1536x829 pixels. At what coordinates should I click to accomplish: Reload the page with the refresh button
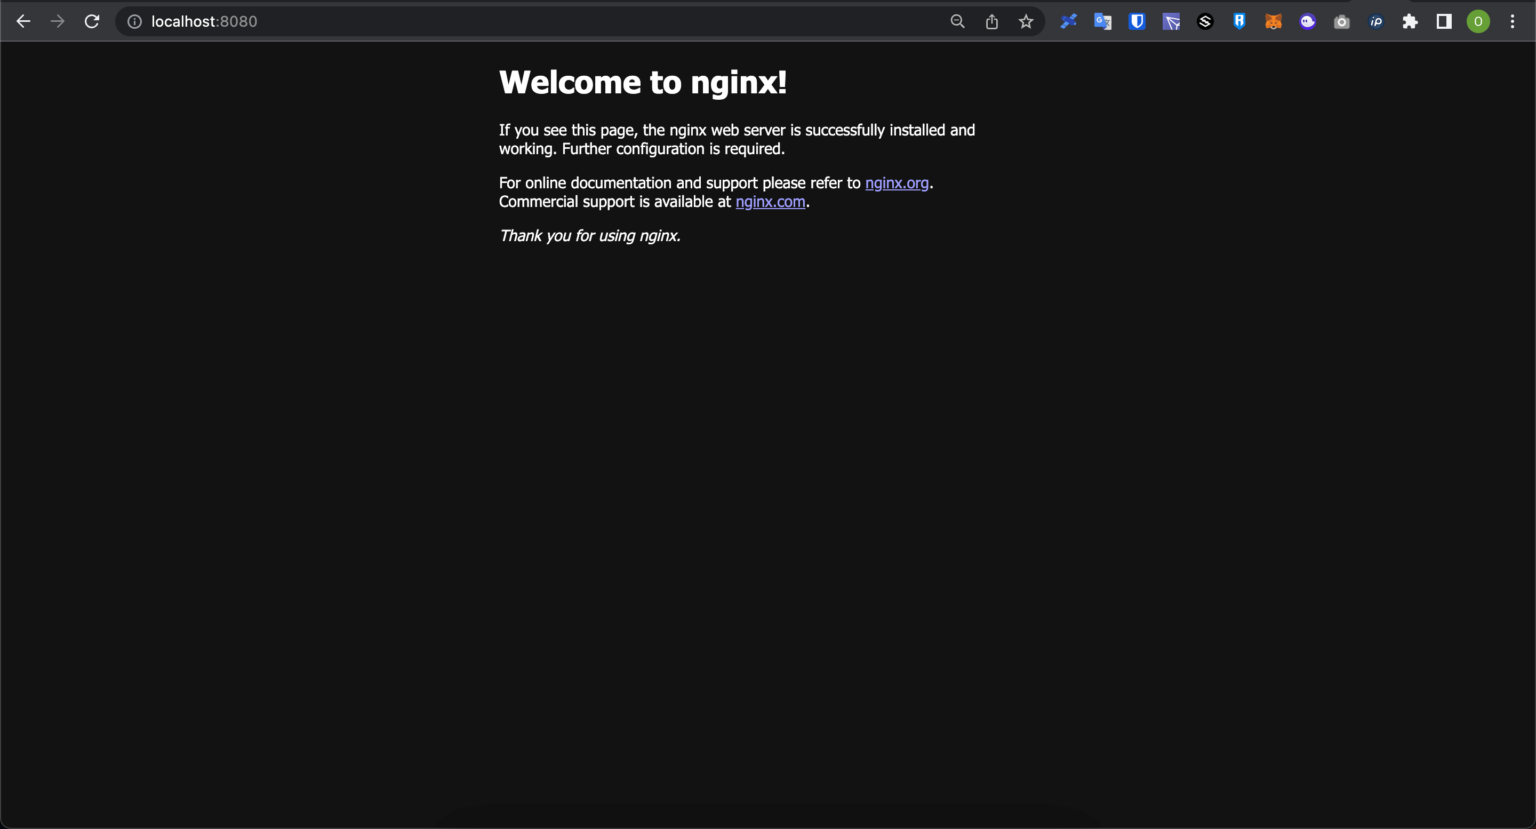91,21
